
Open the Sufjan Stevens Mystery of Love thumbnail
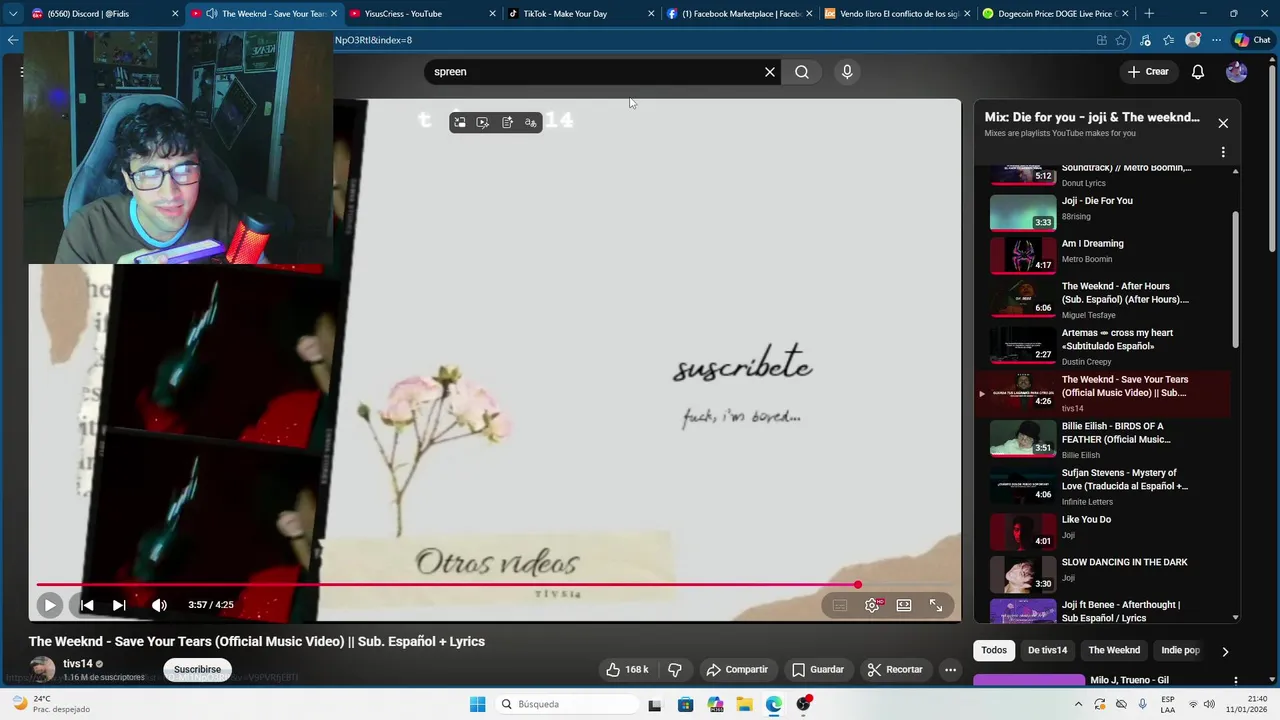point(1022,485)
